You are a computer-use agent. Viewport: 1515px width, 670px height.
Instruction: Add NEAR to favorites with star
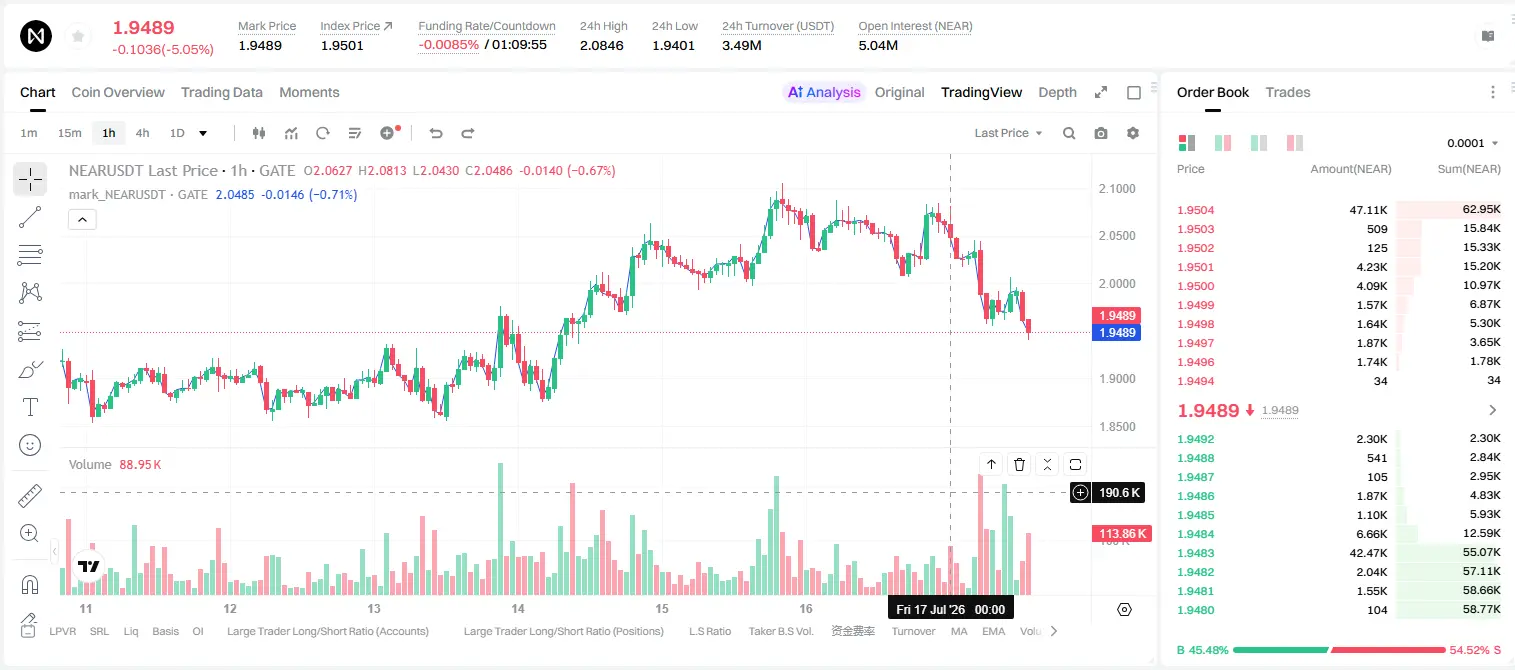tap(77, 37)
